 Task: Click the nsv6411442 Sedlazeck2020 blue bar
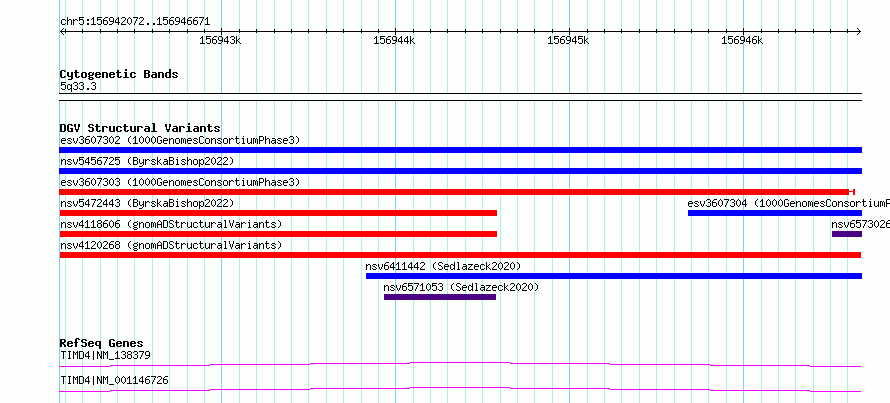[x=614, y=276]
